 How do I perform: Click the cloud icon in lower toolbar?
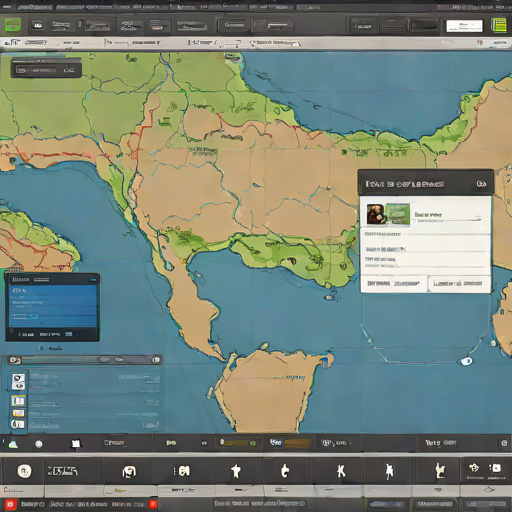pos(13,444)
